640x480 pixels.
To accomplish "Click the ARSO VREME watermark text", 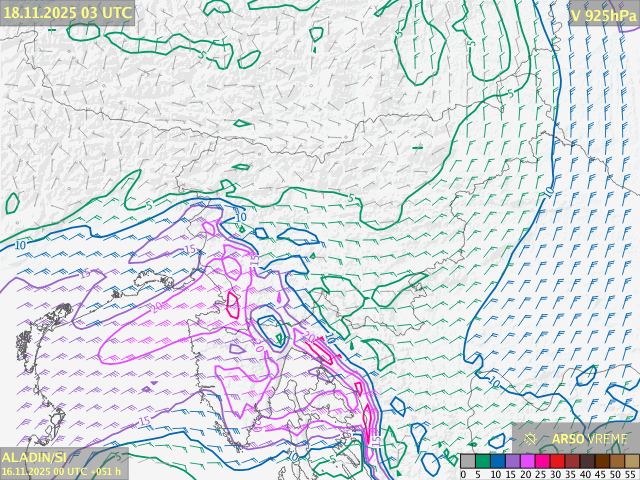I will [x=590, y=439].
